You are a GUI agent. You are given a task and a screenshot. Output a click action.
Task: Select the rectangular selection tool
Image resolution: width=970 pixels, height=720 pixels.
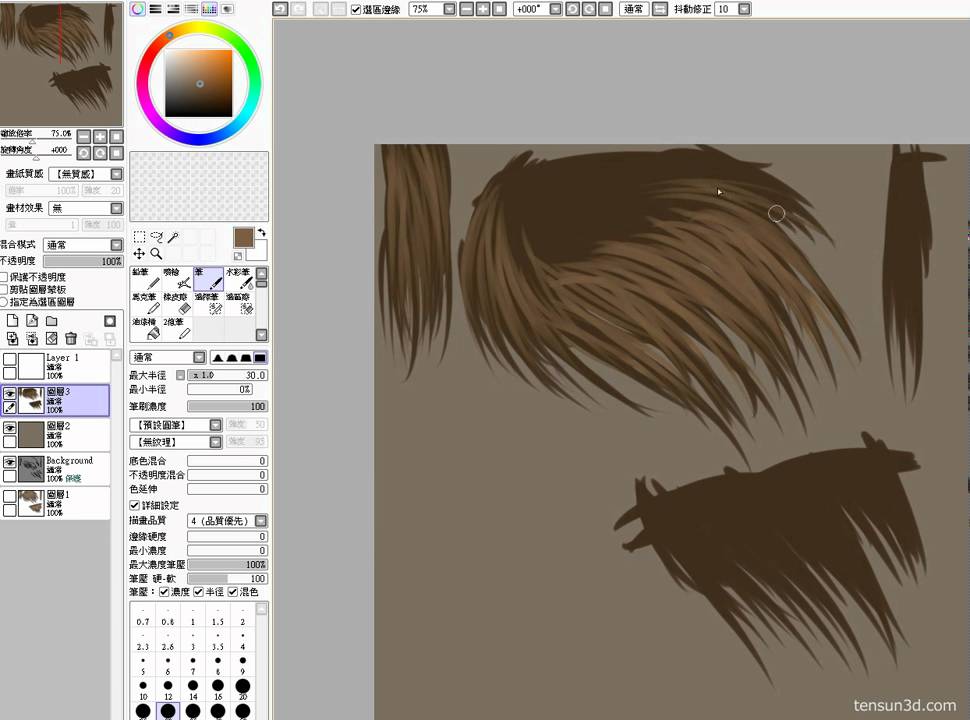[x=139, y=237]
